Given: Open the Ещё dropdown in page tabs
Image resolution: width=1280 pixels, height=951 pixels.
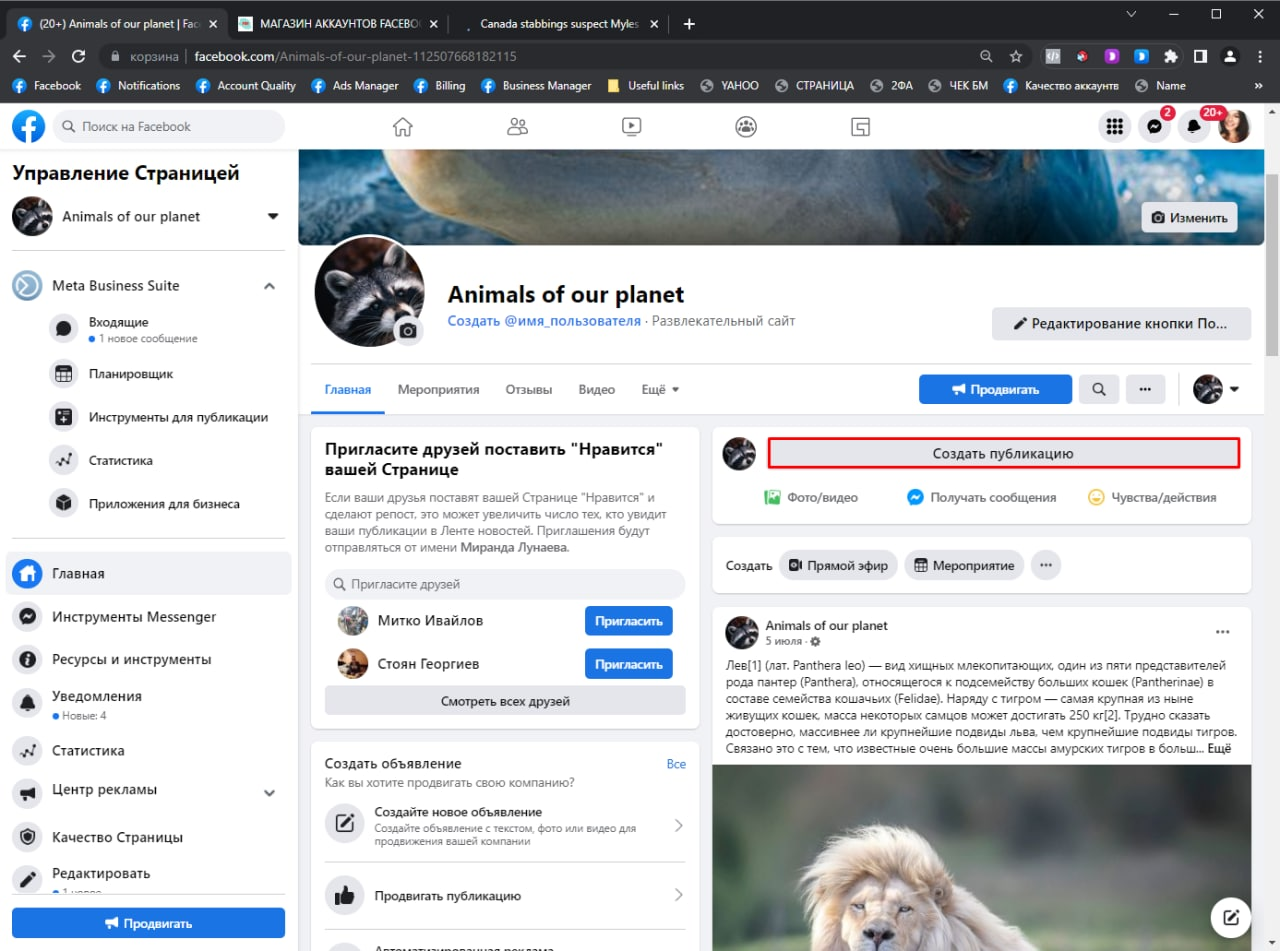Looking at the screenshot, I should [x=660, y=389].
